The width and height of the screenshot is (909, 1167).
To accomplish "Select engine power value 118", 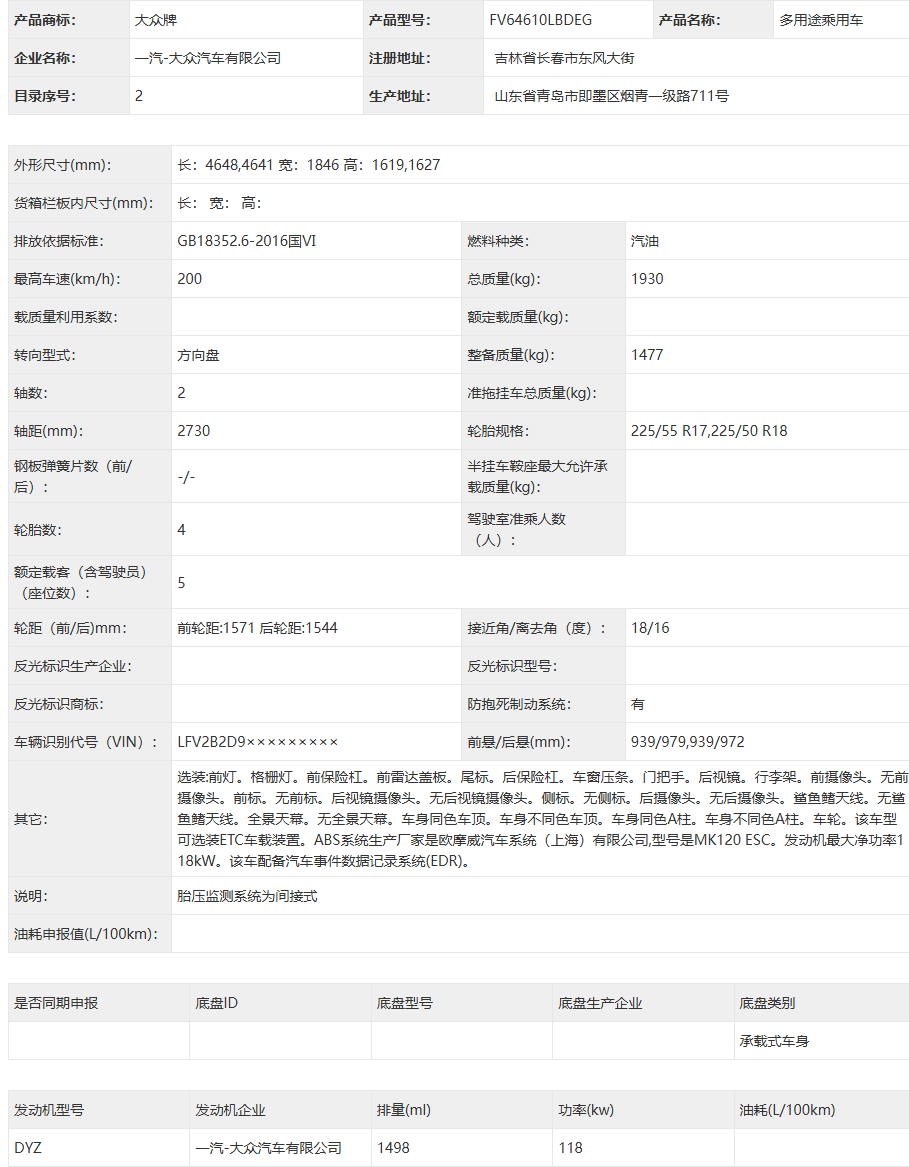I will (x=571, y=1148).
